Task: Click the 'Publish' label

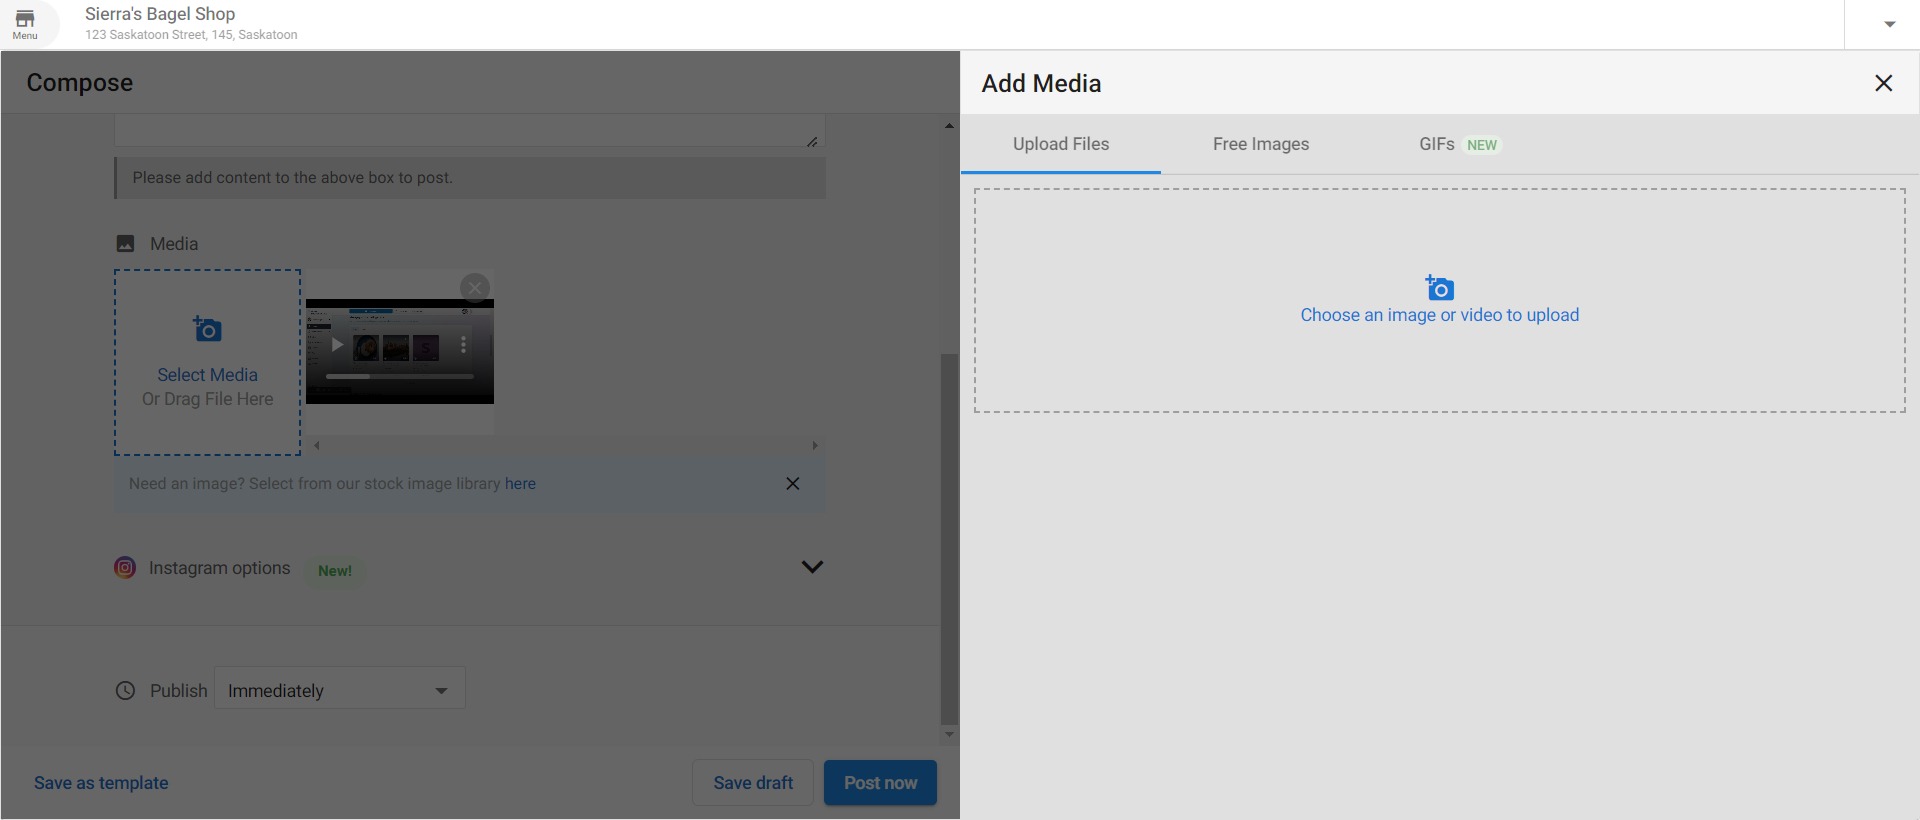Action: [179, 691]
